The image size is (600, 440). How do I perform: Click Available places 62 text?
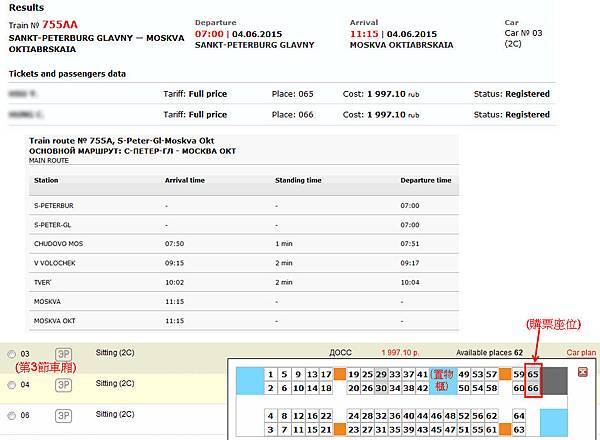click(x=489, y=353)
